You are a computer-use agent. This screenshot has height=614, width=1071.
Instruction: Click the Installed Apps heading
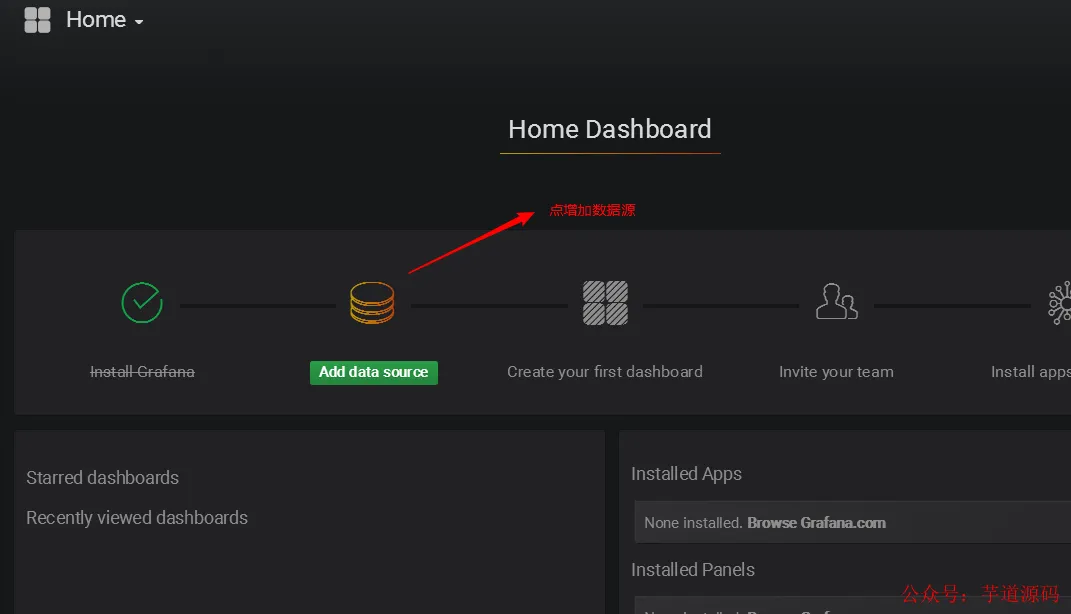686,474
